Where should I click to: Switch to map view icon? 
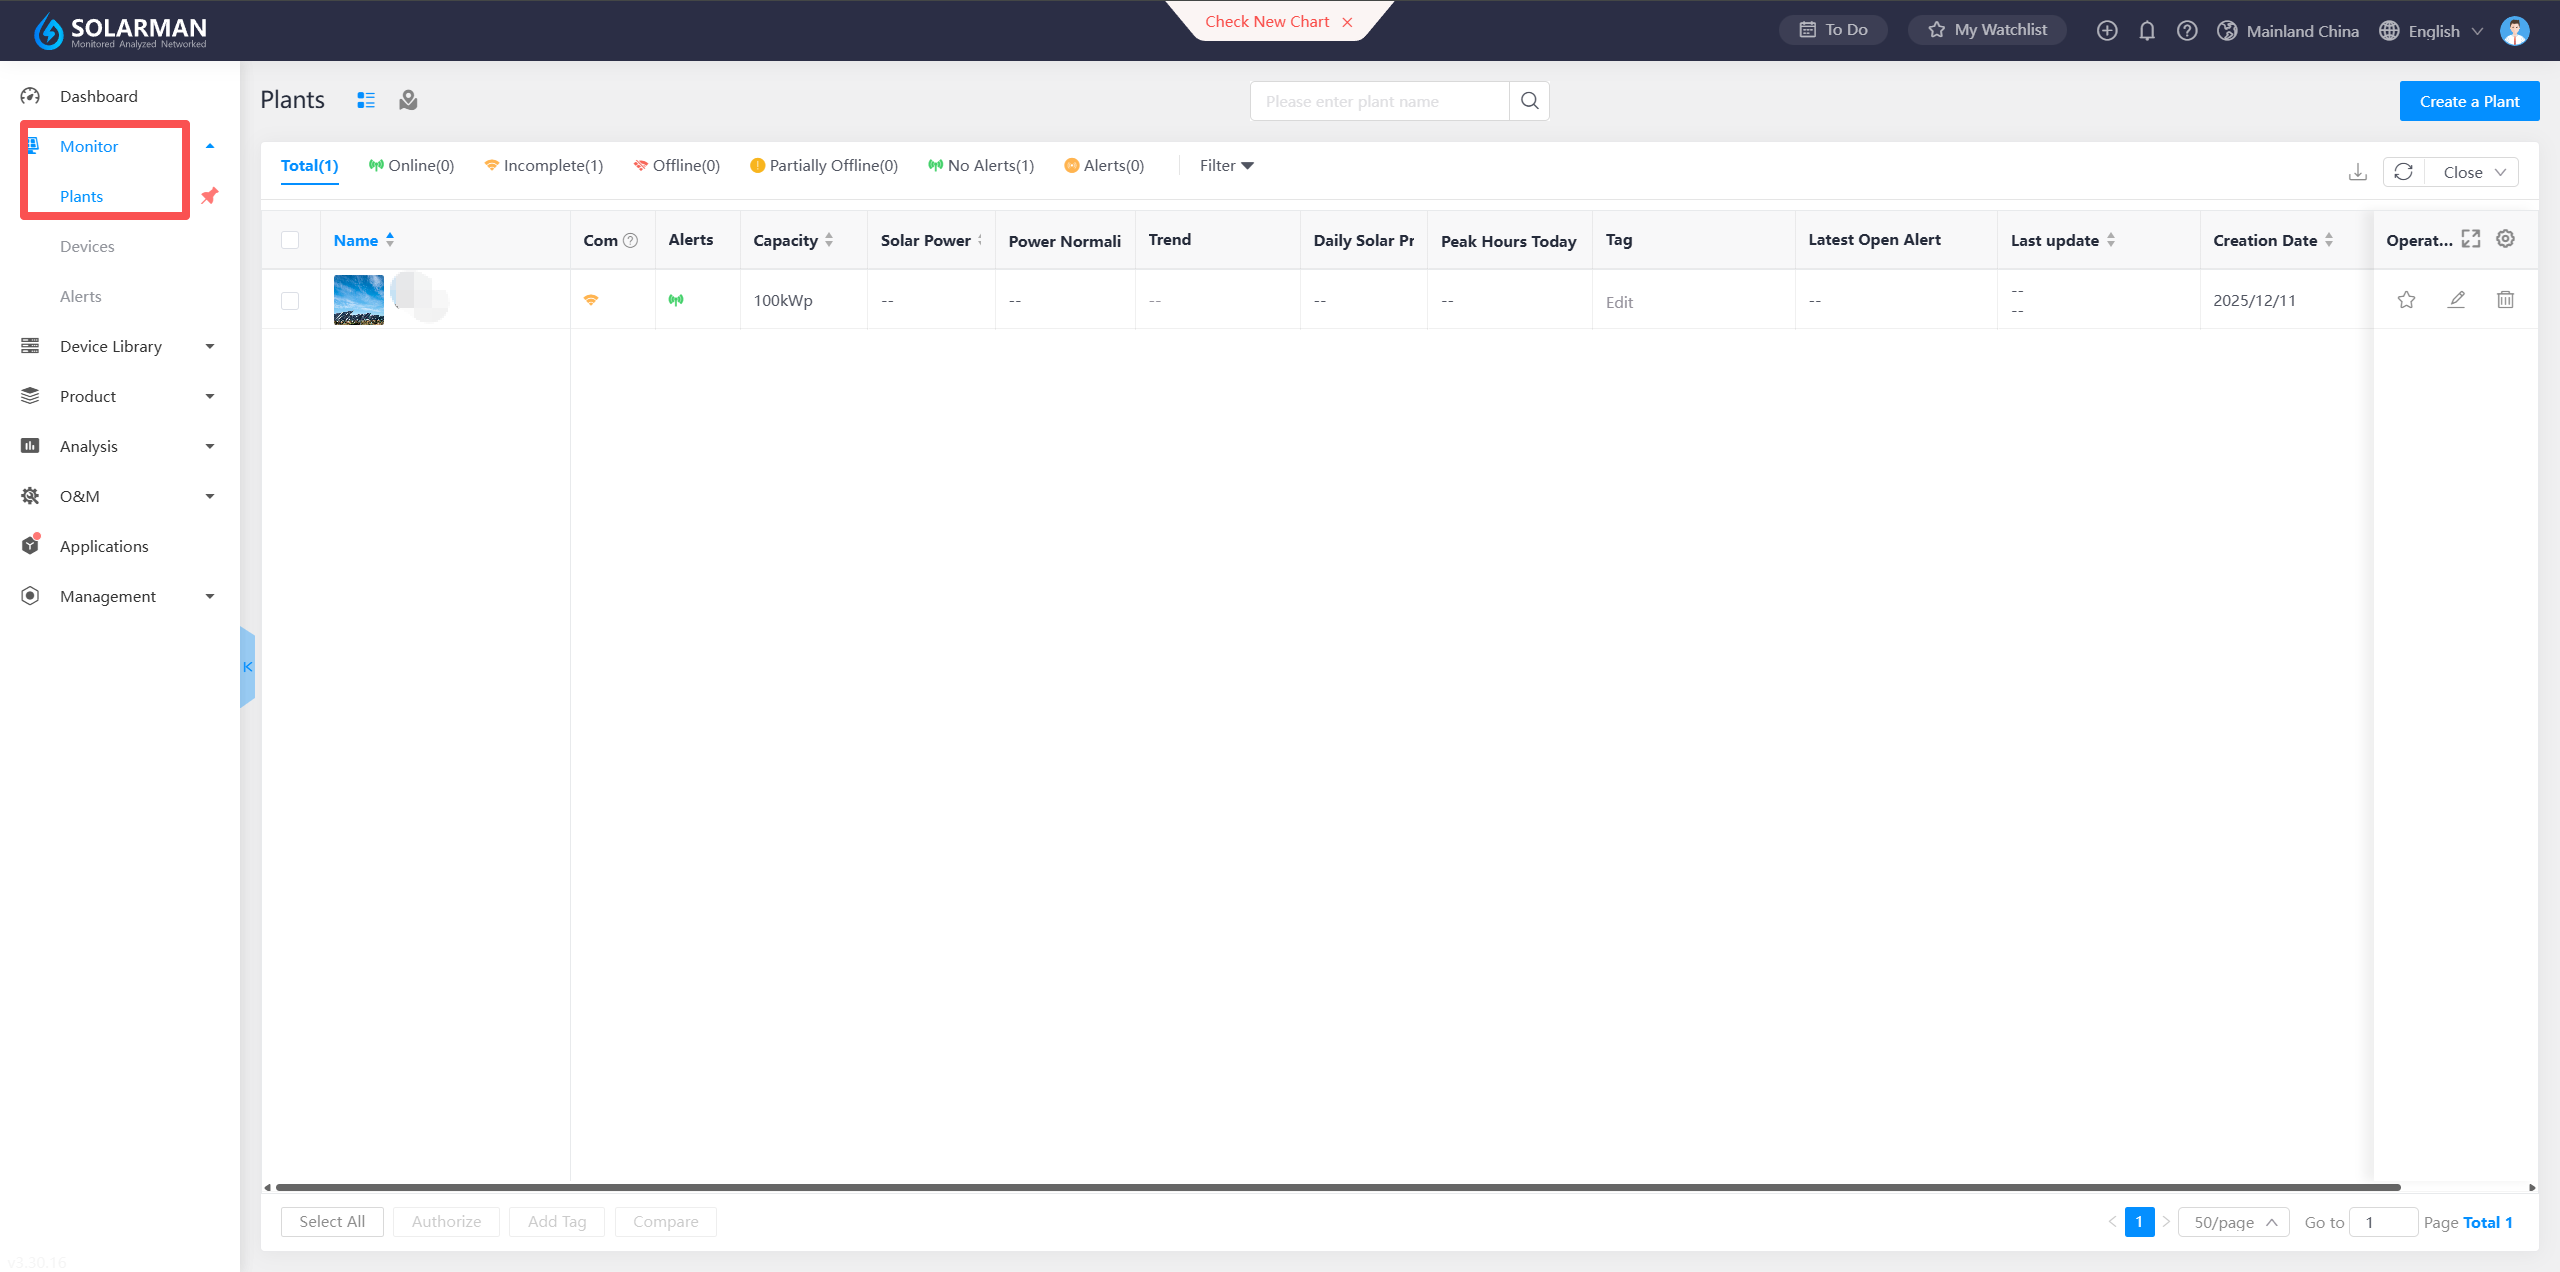point(408,100)
